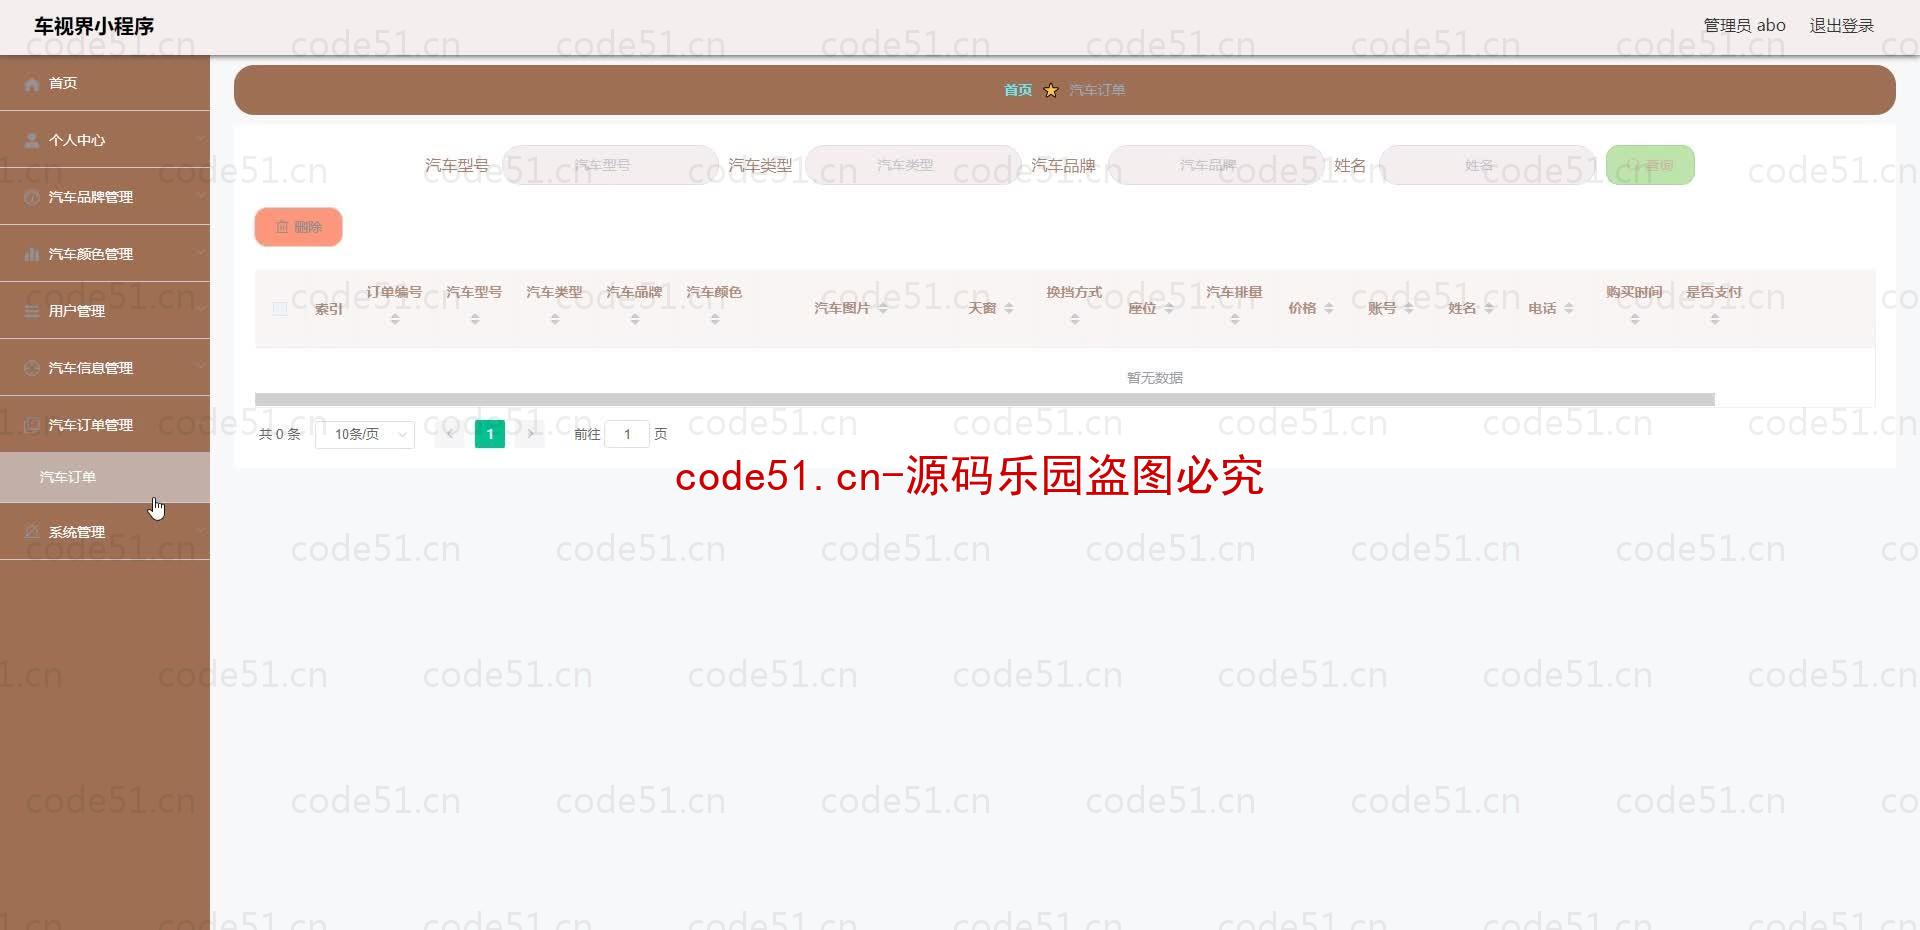
Task: Select page 1 in pagination
Action: (490, 434)
